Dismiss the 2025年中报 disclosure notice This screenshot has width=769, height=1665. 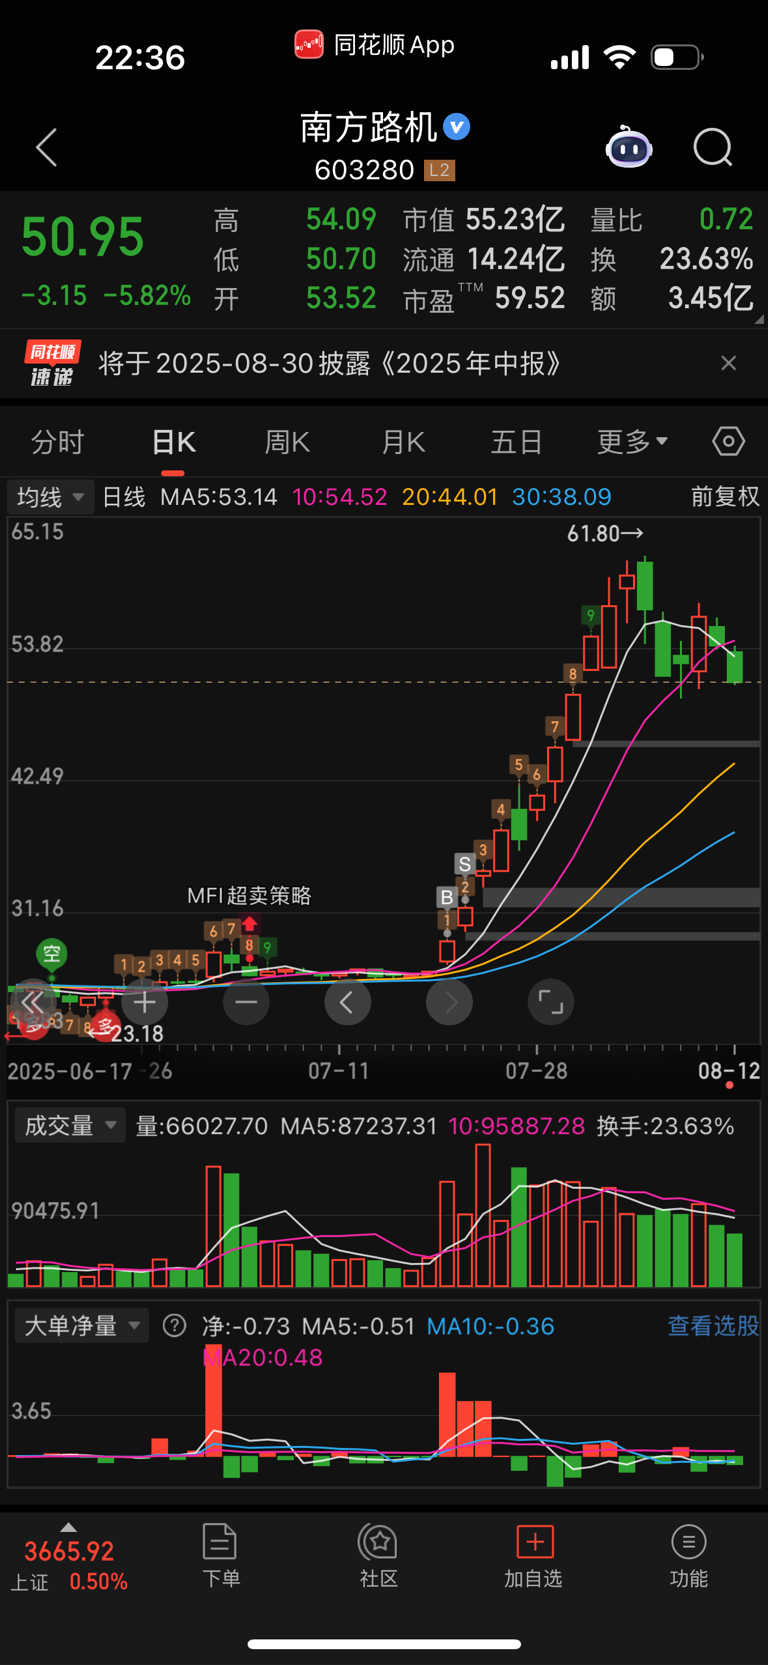point(728,363)
